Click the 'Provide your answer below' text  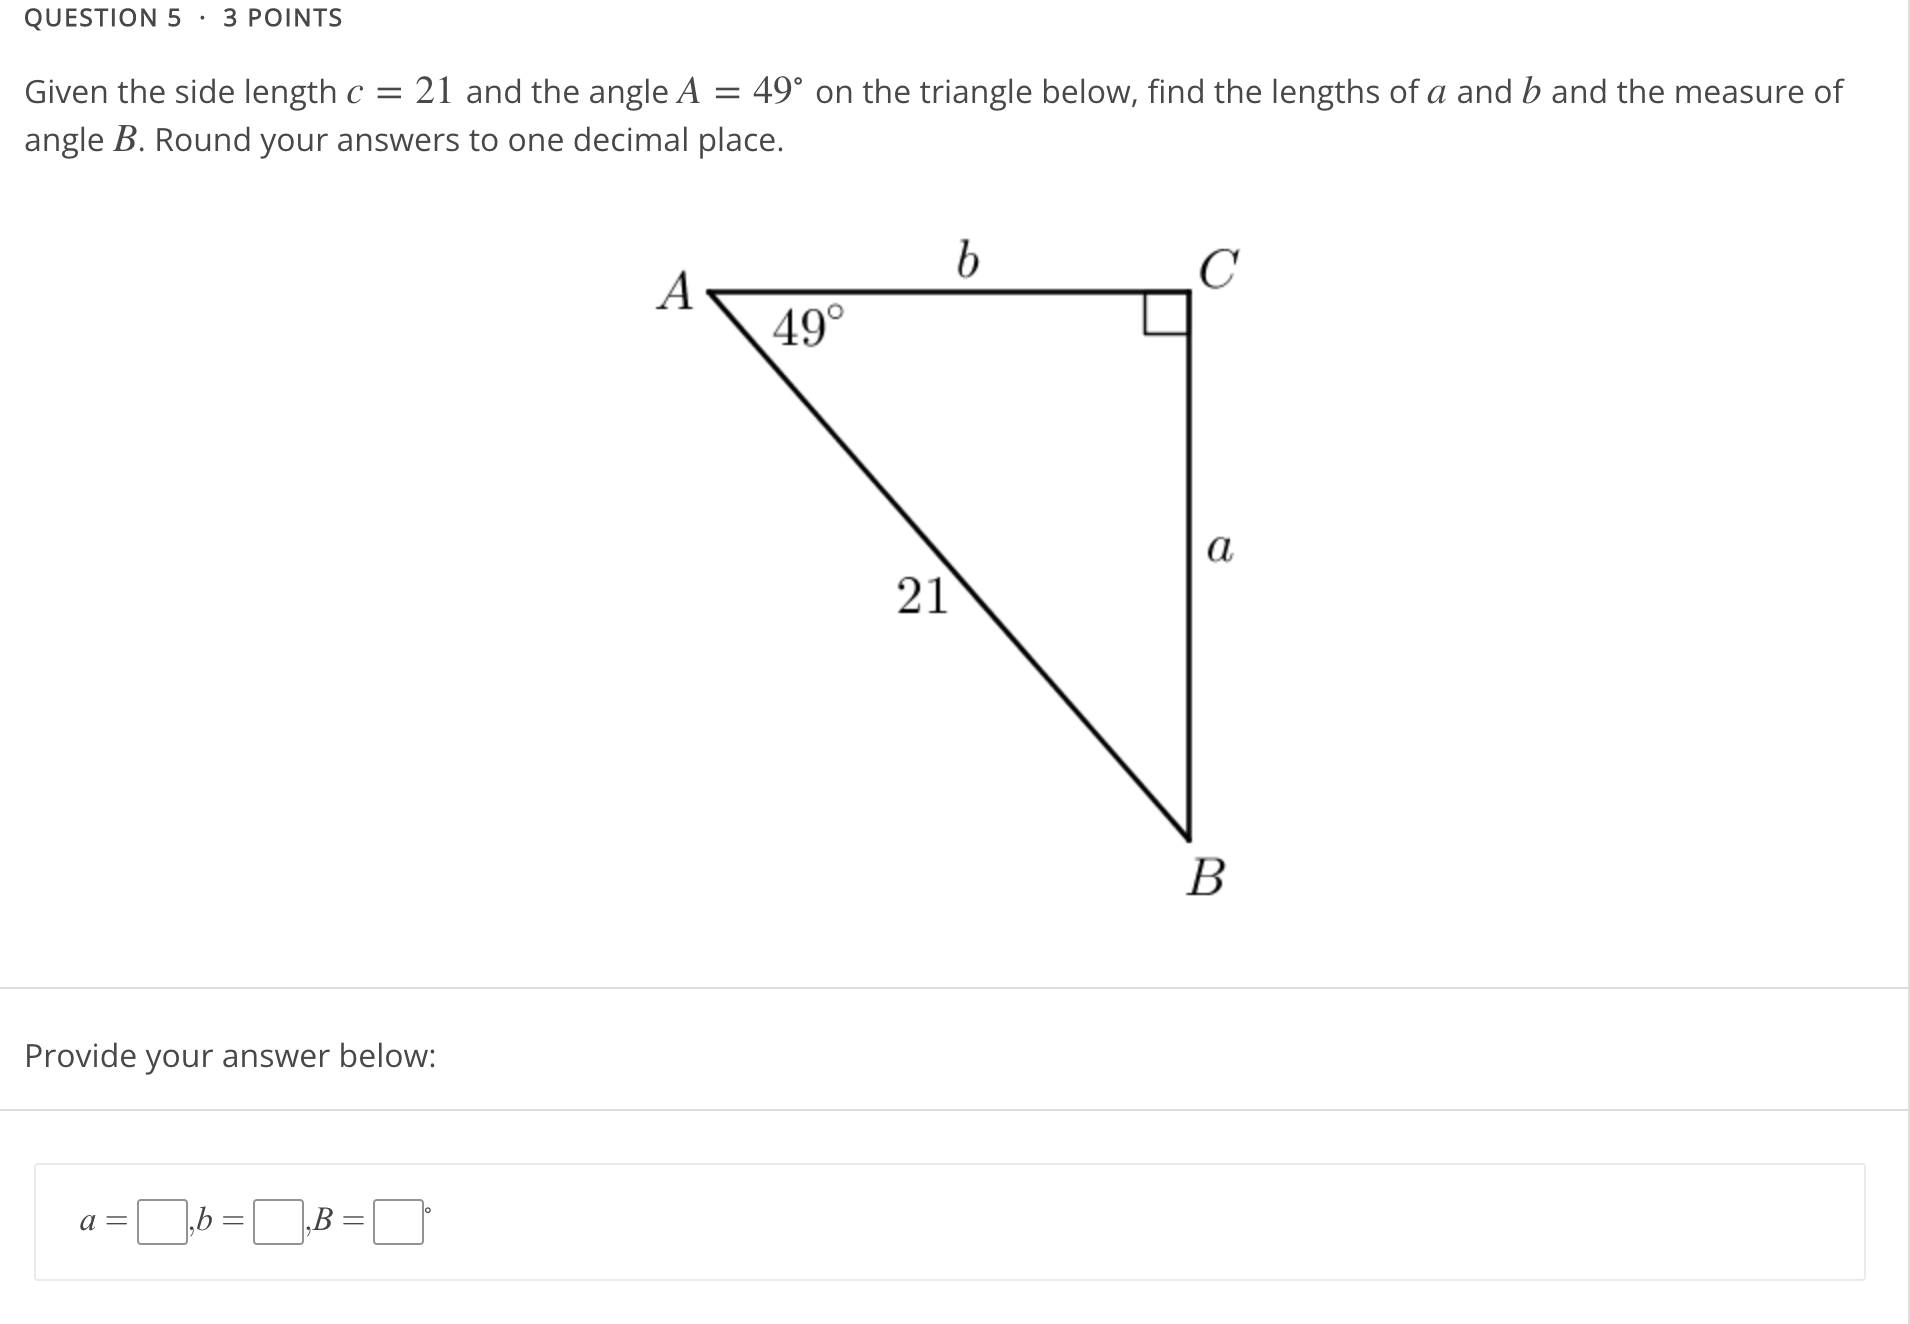pyautogui.click(x=228, y=1056)
